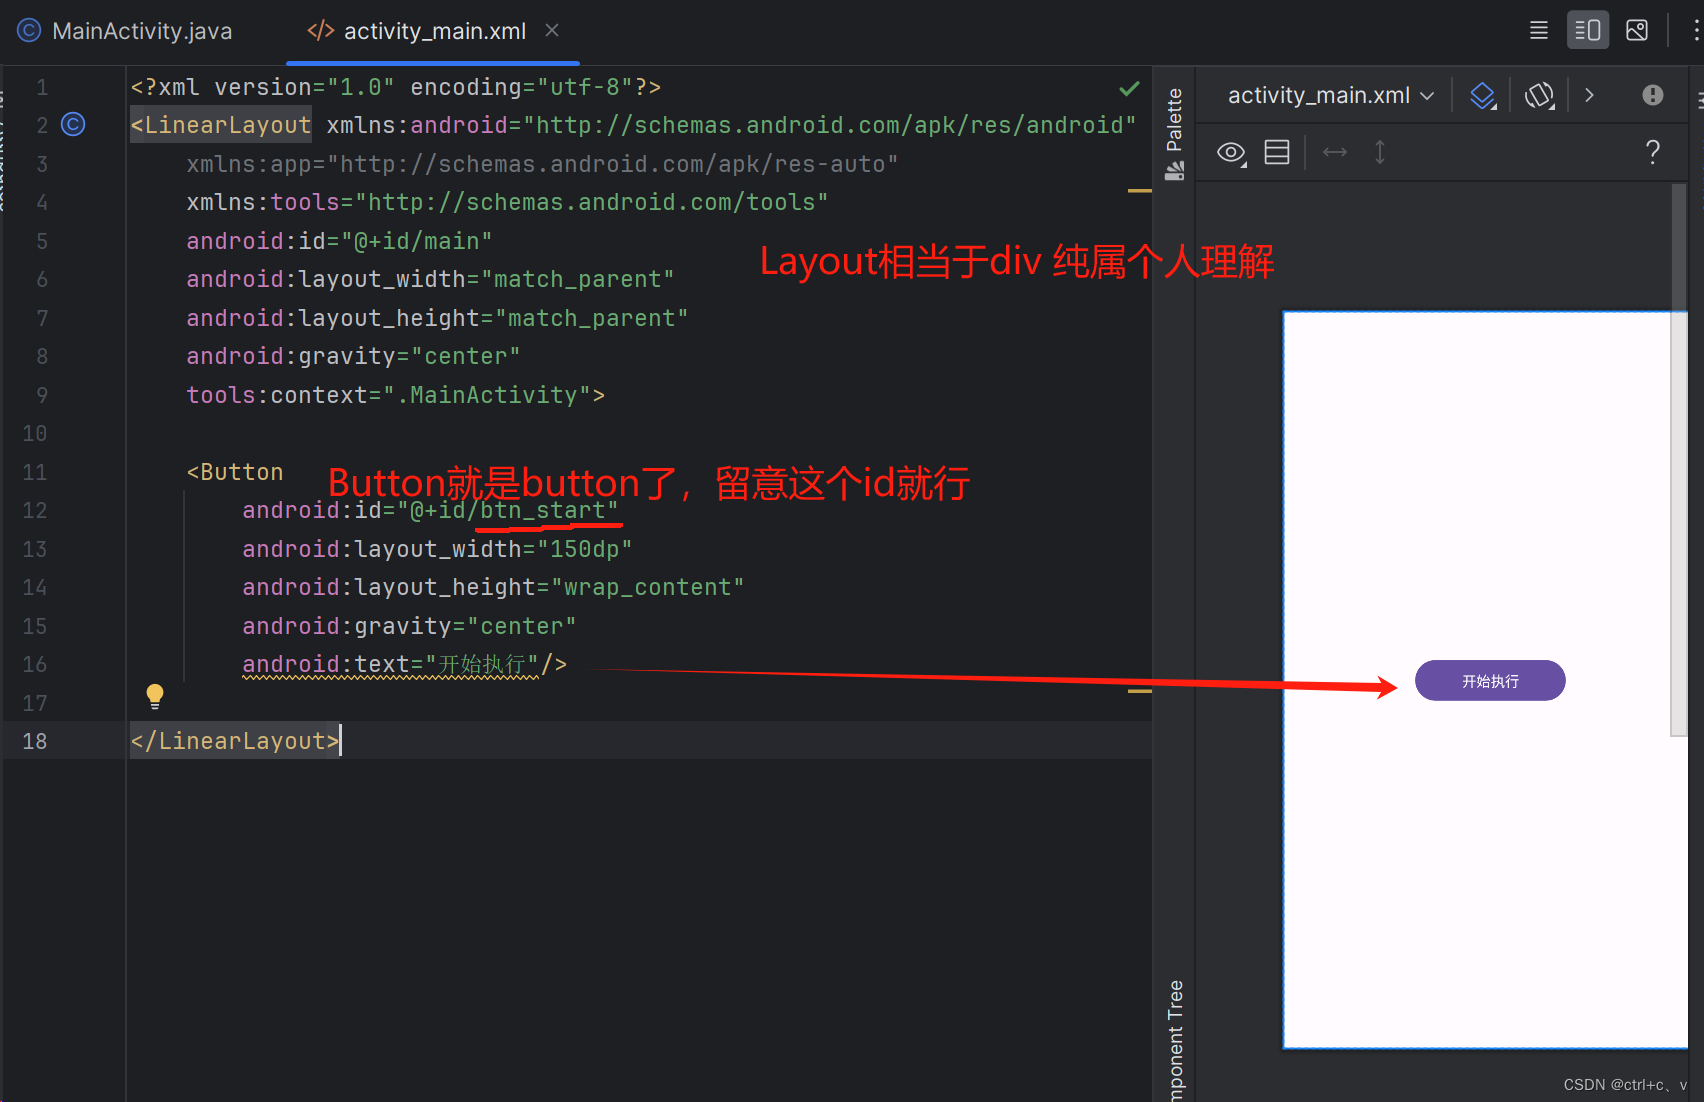Click the closing LinearLayout tag
The height and width of the screenshot is (1102, 1704).
(235, 741)
